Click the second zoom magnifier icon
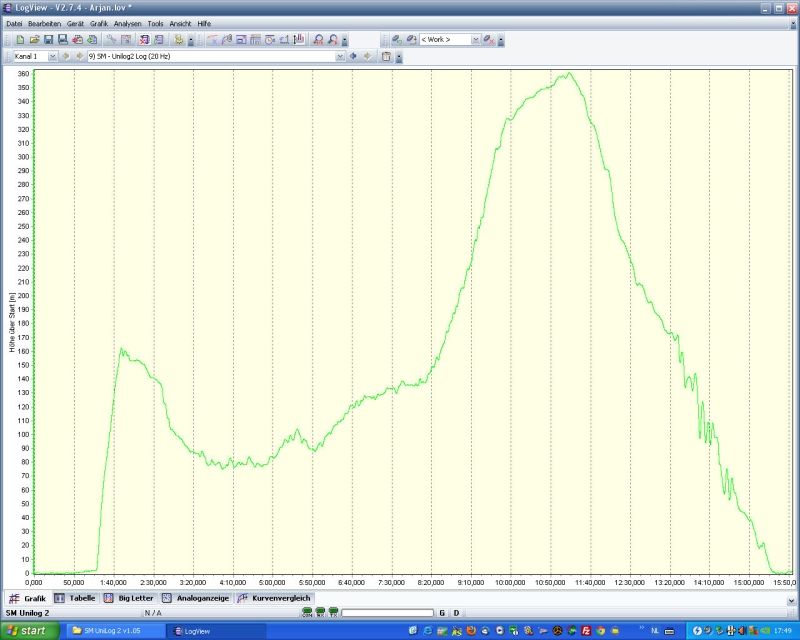Image resolution: width=800 pixels, height=640 pixels. pyautogui.click(x=333, y=40)
